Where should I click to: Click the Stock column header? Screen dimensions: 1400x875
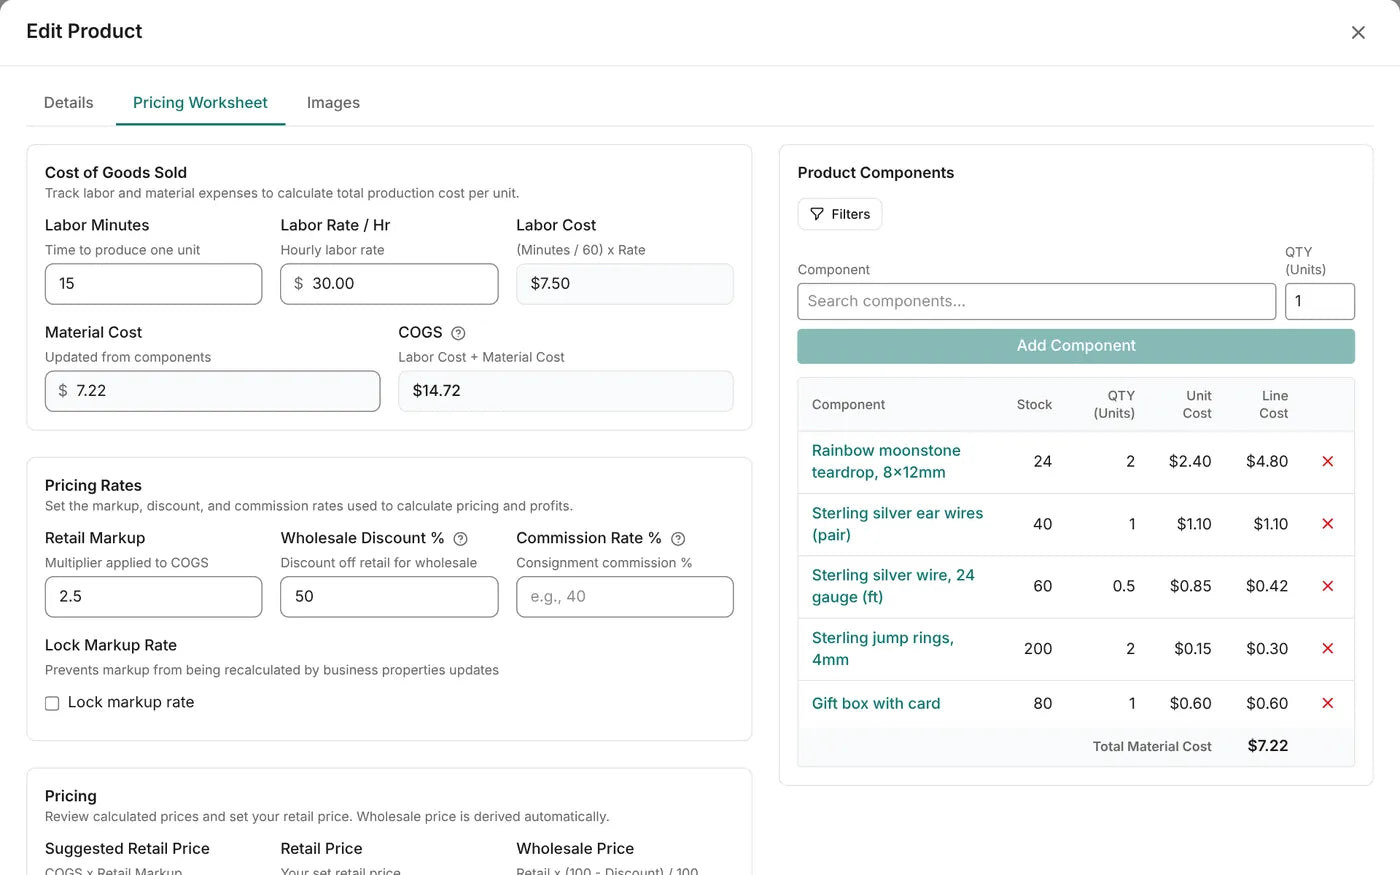1034,405
